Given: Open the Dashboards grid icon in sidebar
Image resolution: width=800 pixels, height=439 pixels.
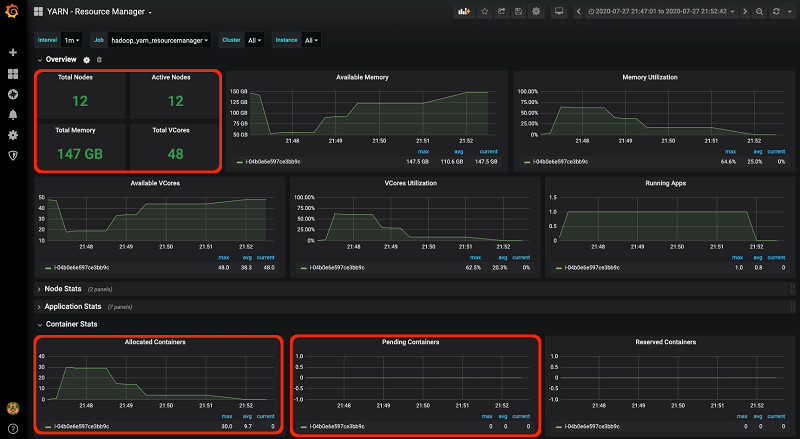Looking at the screenshot, I should click(13, 74).
